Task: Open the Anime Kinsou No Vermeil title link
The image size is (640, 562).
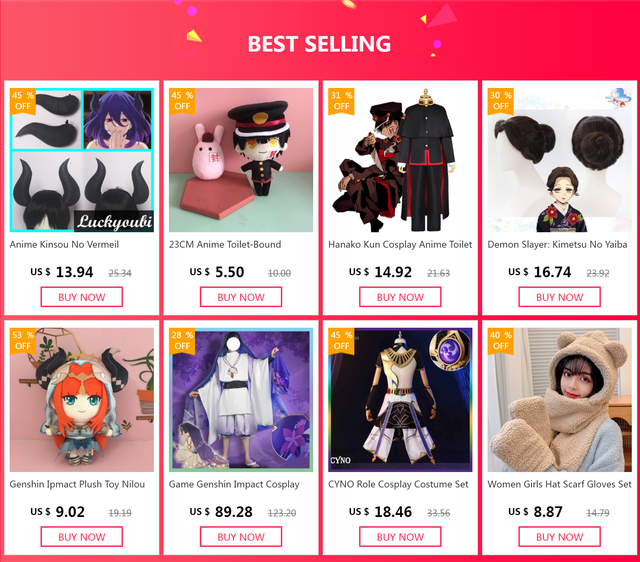Action: point(64,244)
